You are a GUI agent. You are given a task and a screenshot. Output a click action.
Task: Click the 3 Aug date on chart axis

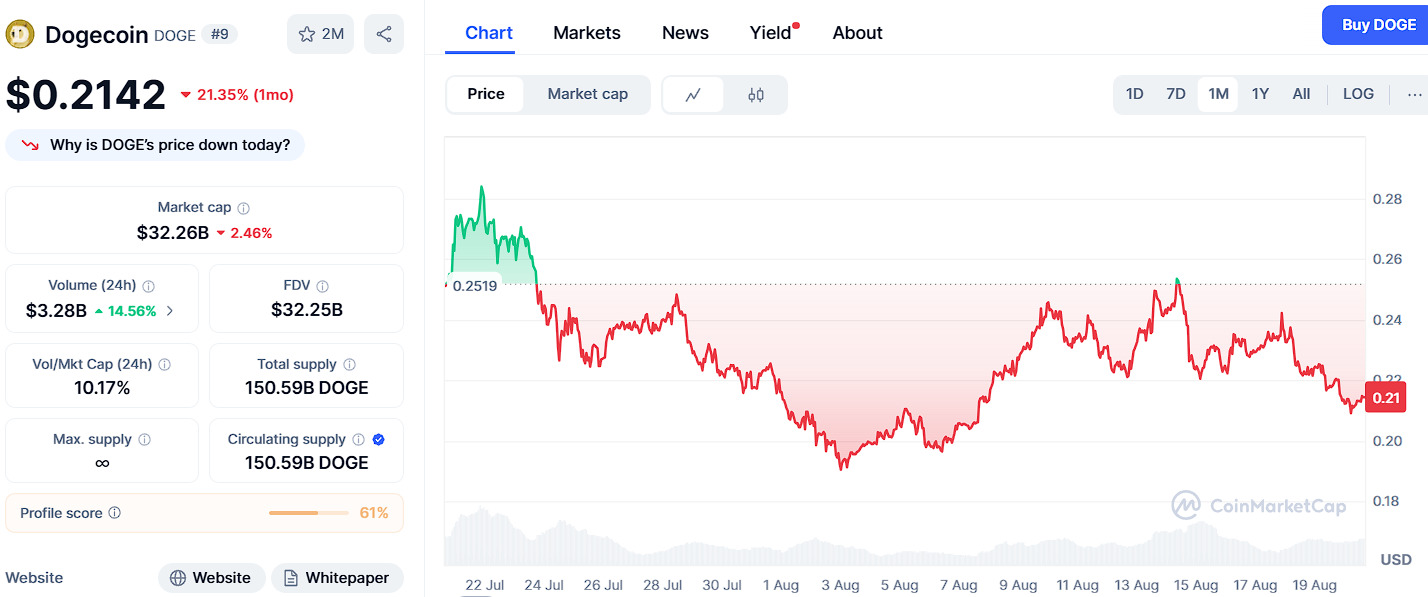(x=840, y=585)
